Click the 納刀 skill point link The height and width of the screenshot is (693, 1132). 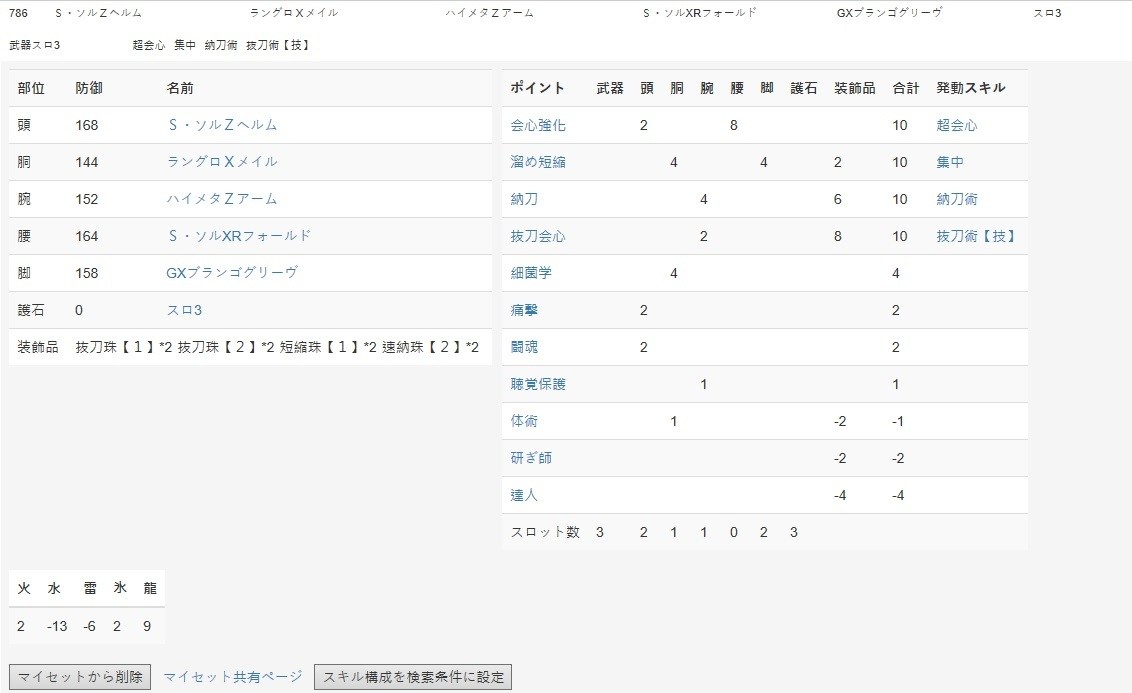[x=524, y=199]
